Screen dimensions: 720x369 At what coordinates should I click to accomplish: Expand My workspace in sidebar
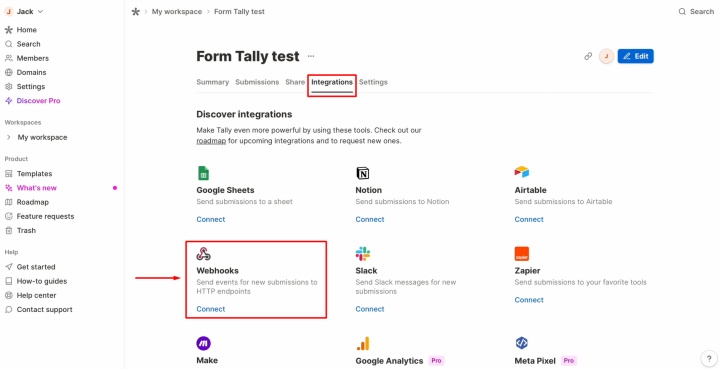tap(8, 137)
